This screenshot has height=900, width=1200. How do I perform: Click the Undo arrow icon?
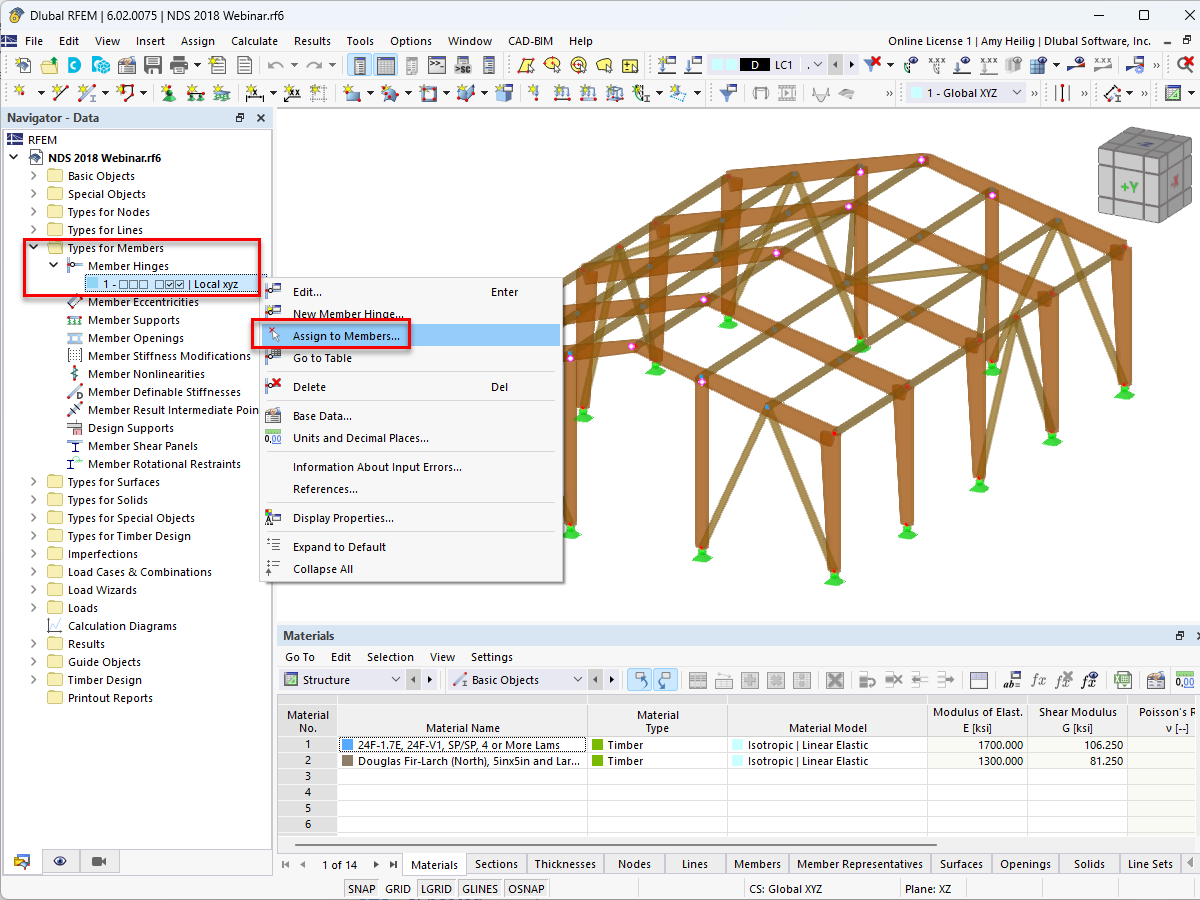(x=276, y=65)
